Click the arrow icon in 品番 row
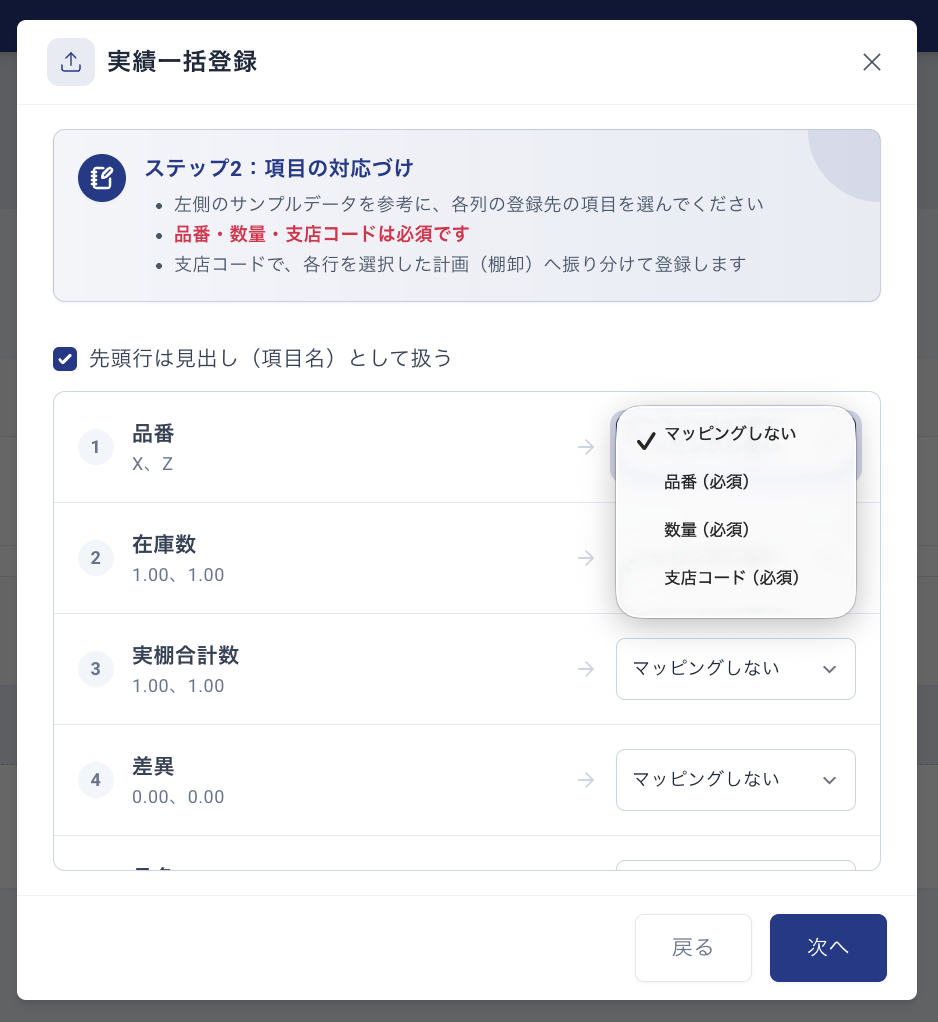 click(586, 447)
